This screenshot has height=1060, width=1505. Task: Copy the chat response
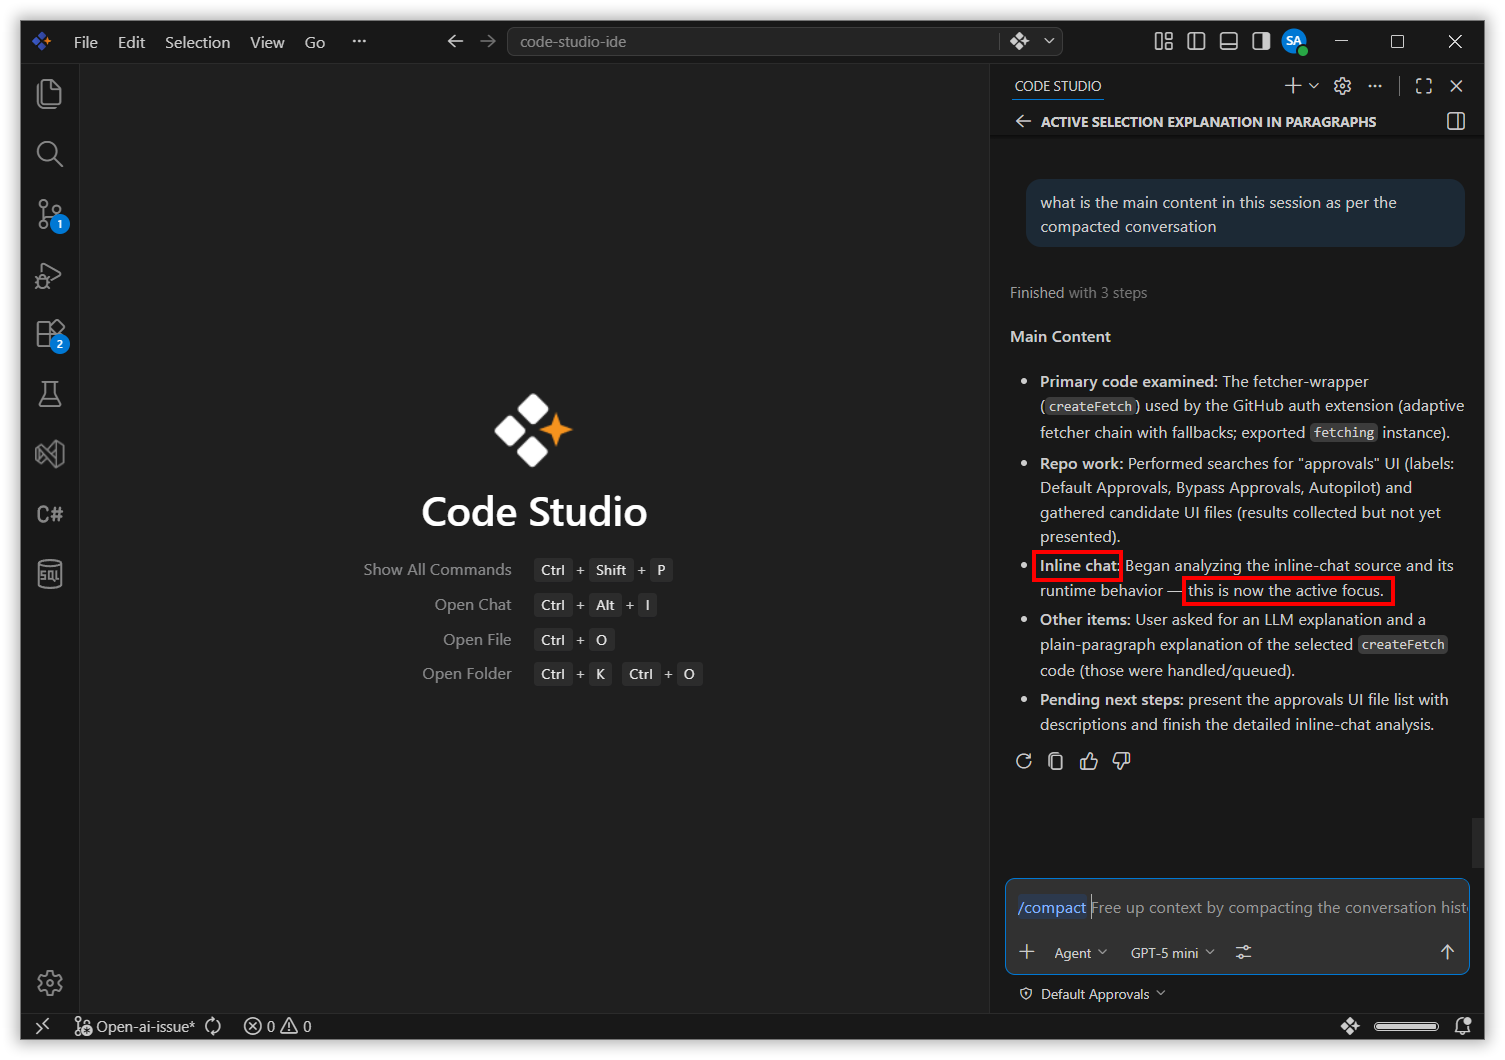click(1055, 761)
